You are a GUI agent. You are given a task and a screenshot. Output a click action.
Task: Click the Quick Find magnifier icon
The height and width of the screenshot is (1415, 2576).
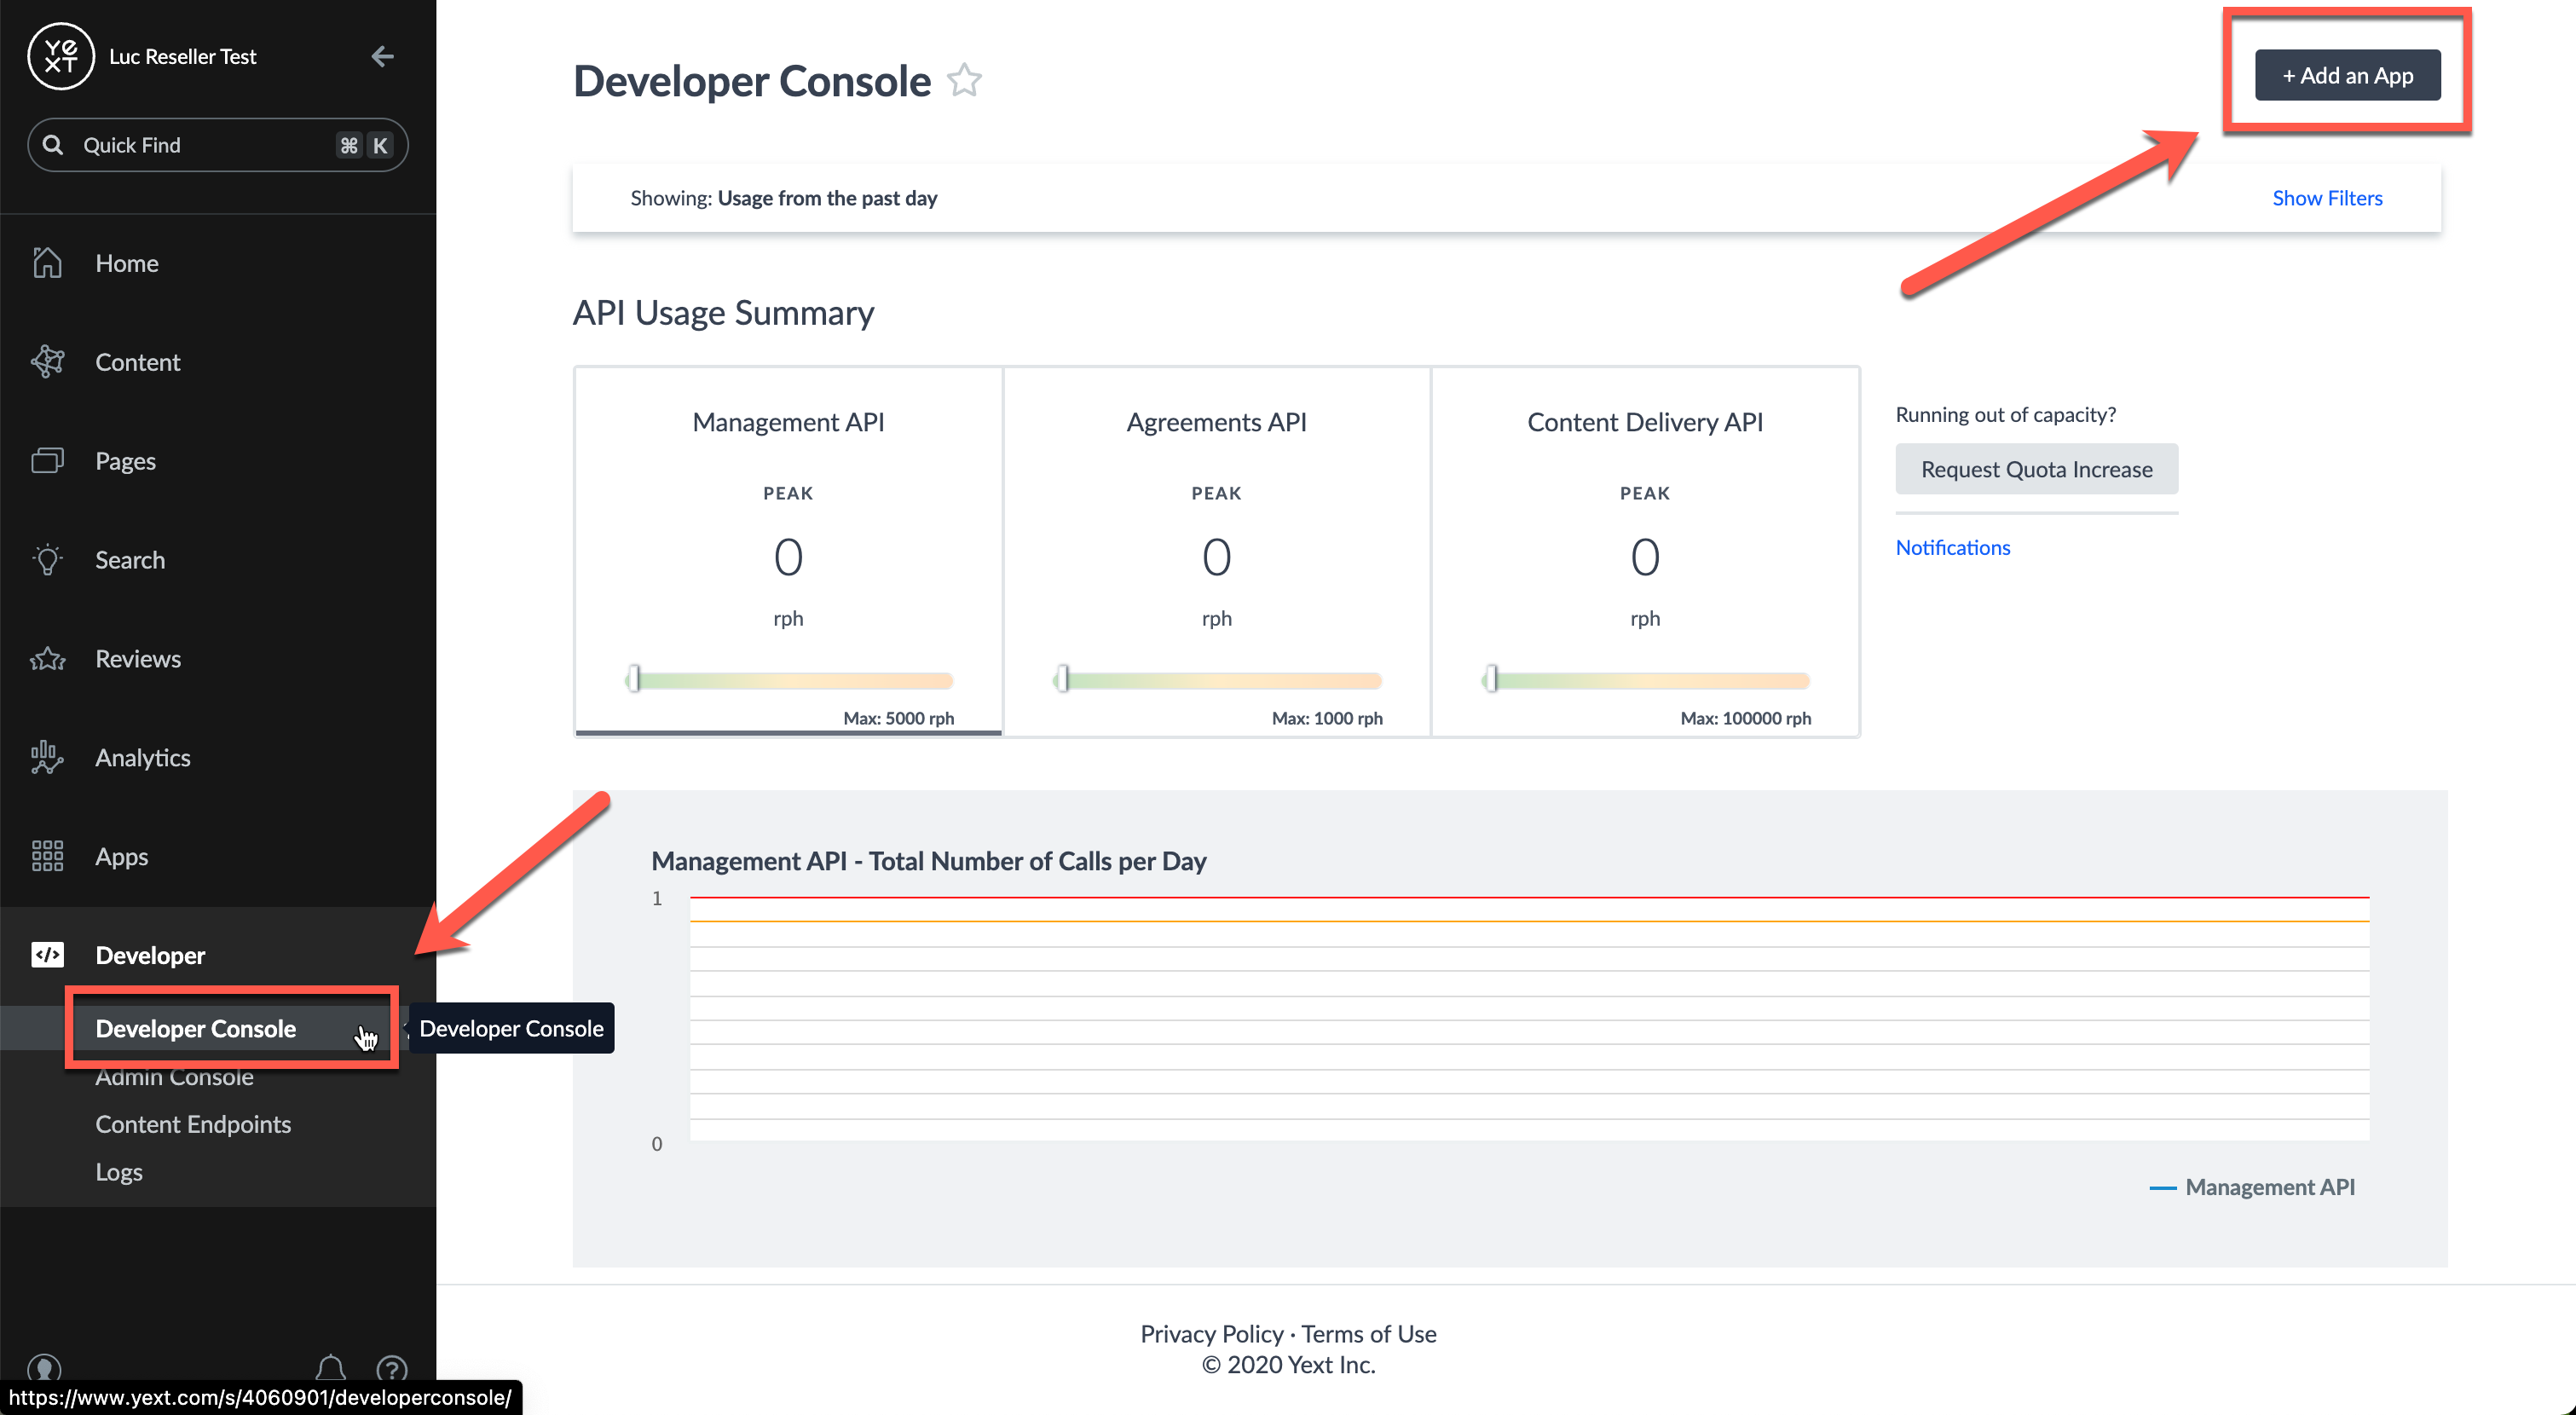(x=53, y=145)
